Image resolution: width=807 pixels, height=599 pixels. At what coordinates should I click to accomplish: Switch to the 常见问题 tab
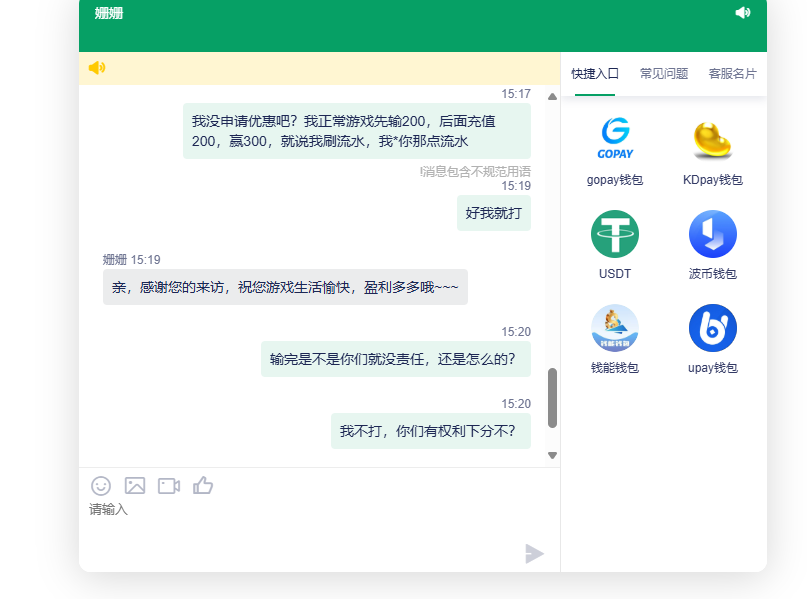pos(664,74)
